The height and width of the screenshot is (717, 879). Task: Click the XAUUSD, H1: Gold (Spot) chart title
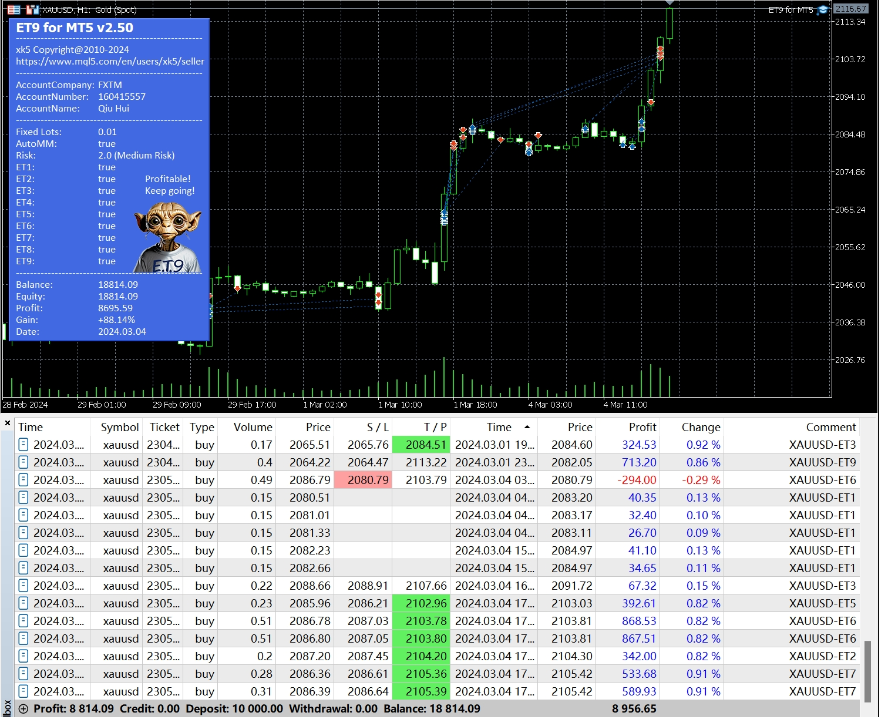point(90,10)
